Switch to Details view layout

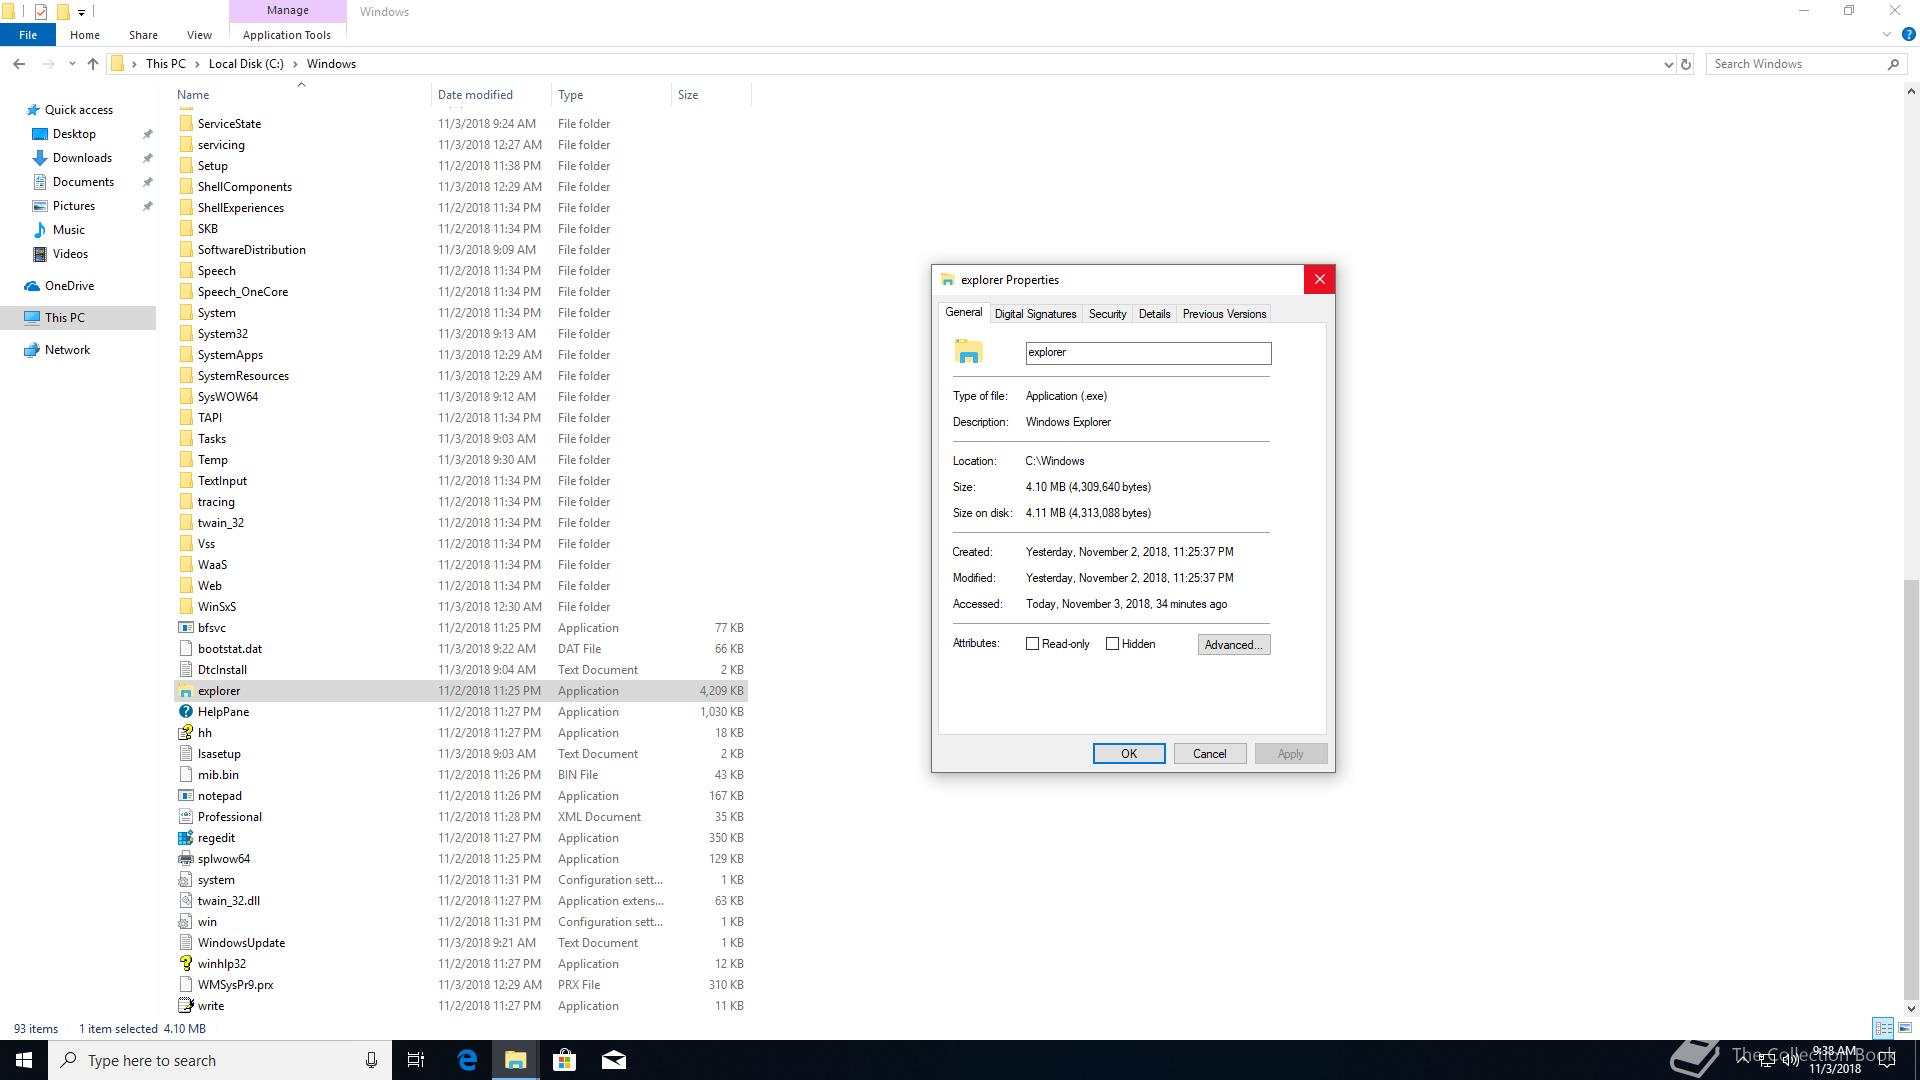pos(1883,1028)
